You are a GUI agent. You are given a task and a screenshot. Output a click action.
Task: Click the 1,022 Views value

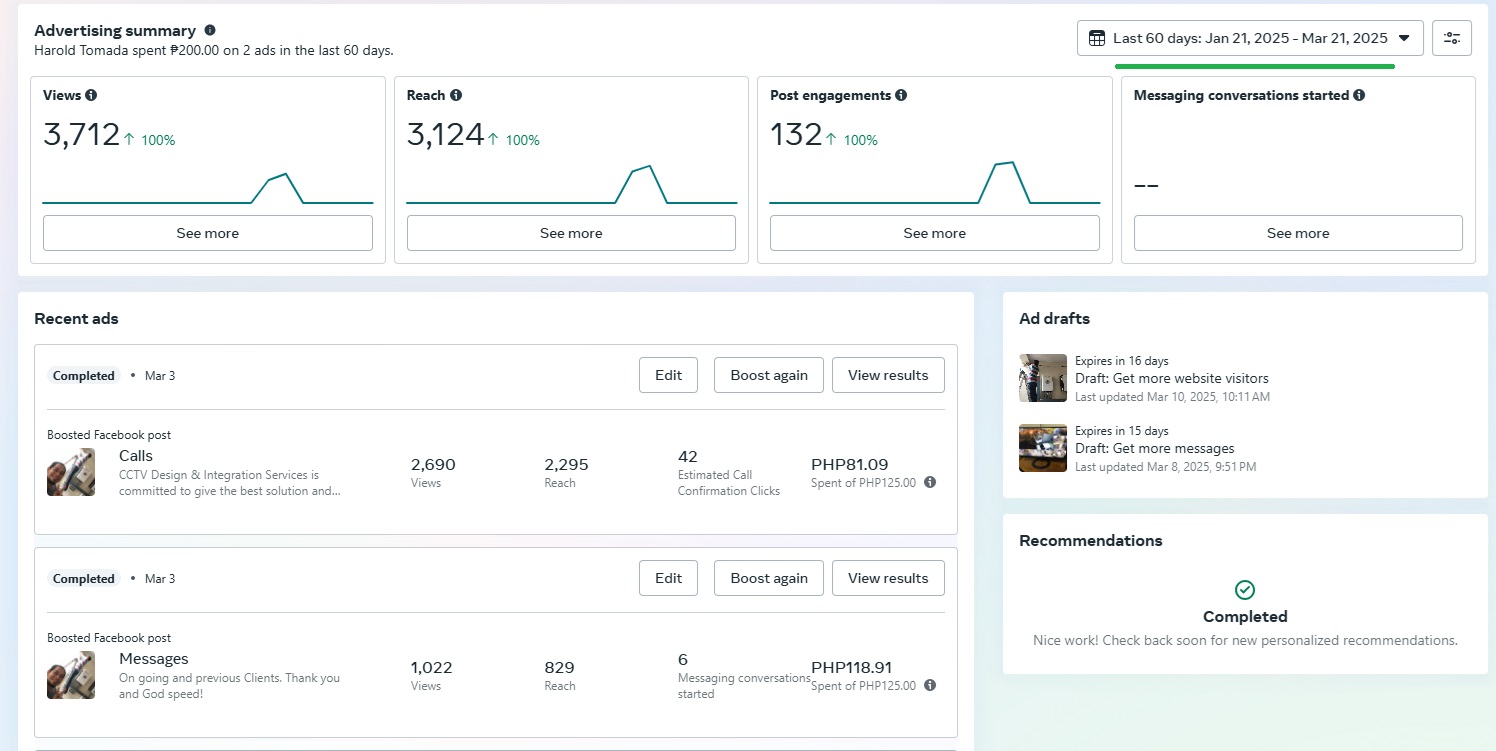point(432,668)
